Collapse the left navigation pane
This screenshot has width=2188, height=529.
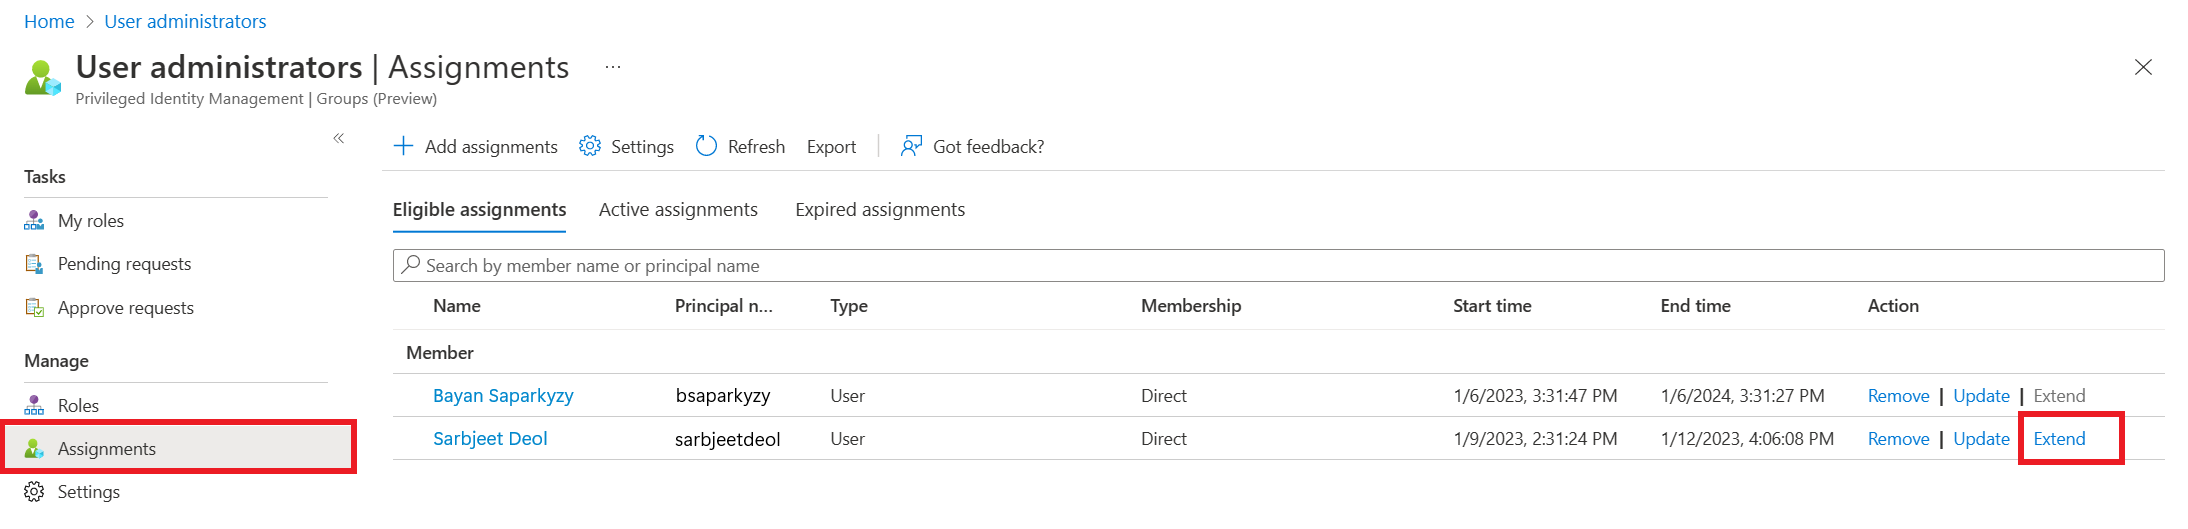(339, 138)
